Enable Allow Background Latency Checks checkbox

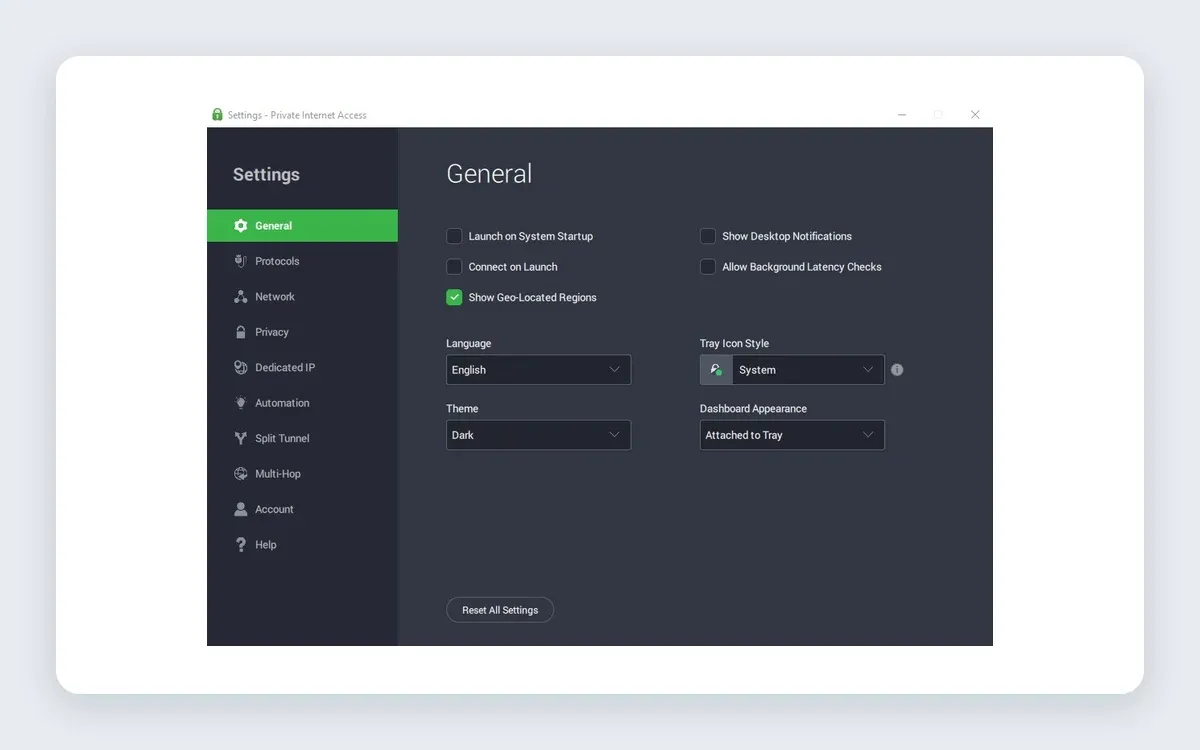708,267
